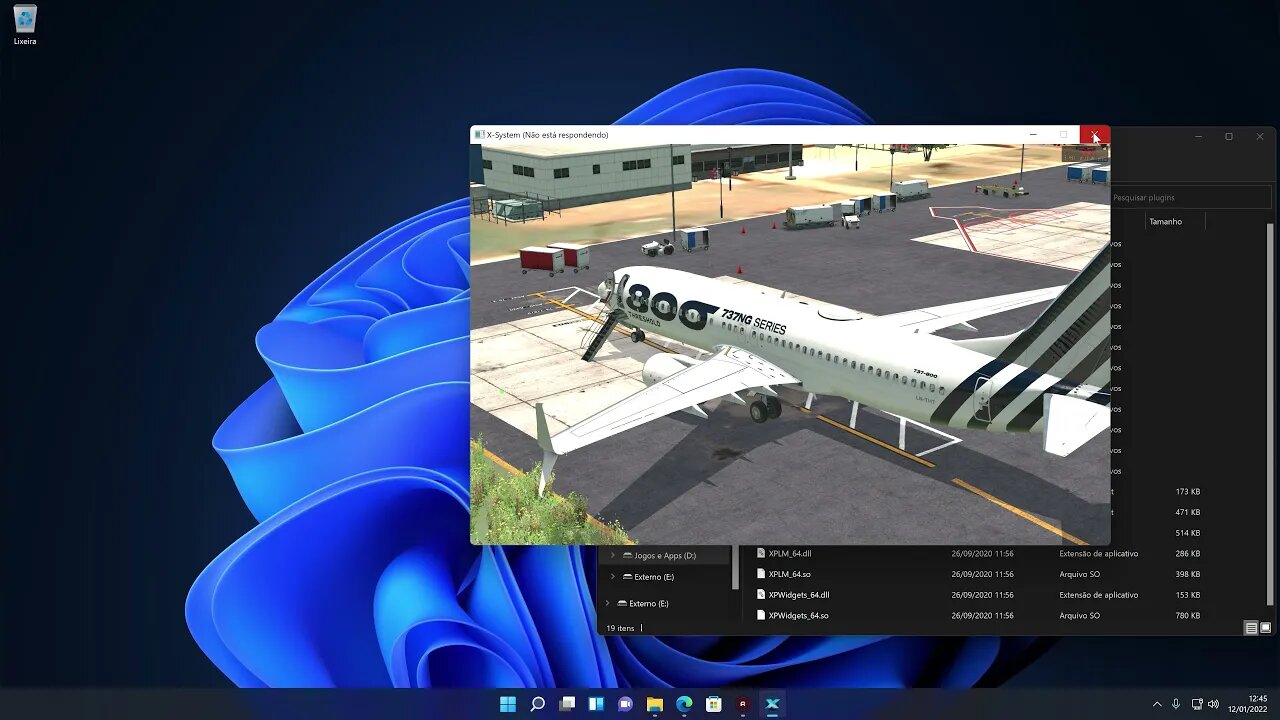Viewport: 1280px width, 720px height.
Task: Click XPWidgets_64.so's Arquivo SO type cell
Action: (x=1079, y=615)
